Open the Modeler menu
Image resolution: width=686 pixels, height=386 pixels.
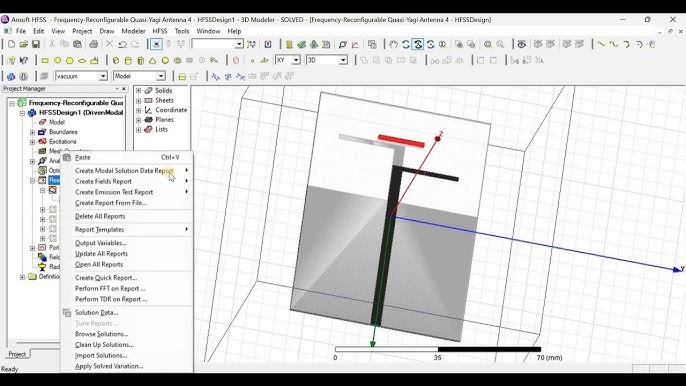[133, 31]
